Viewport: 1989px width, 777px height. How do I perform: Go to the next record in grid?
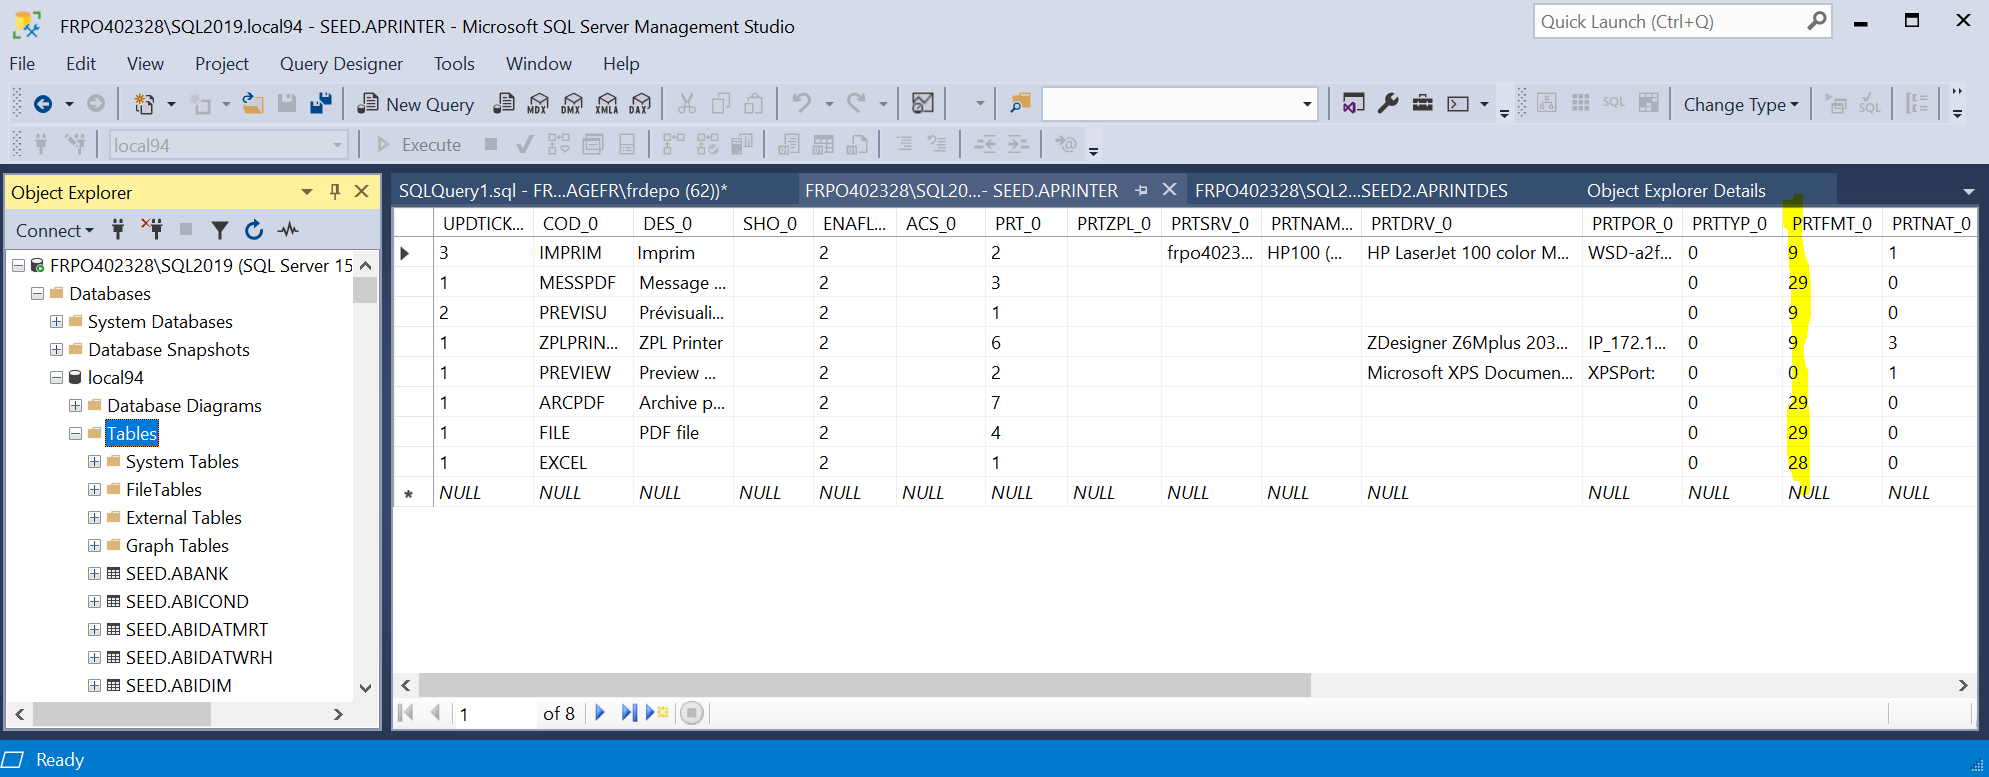[600, 713]
